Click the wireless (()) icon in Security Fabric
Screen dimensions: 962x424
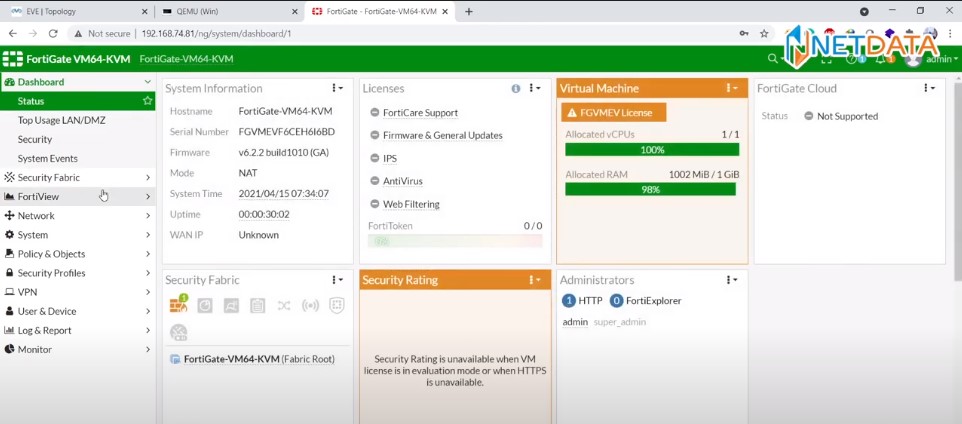coord(310,306)
